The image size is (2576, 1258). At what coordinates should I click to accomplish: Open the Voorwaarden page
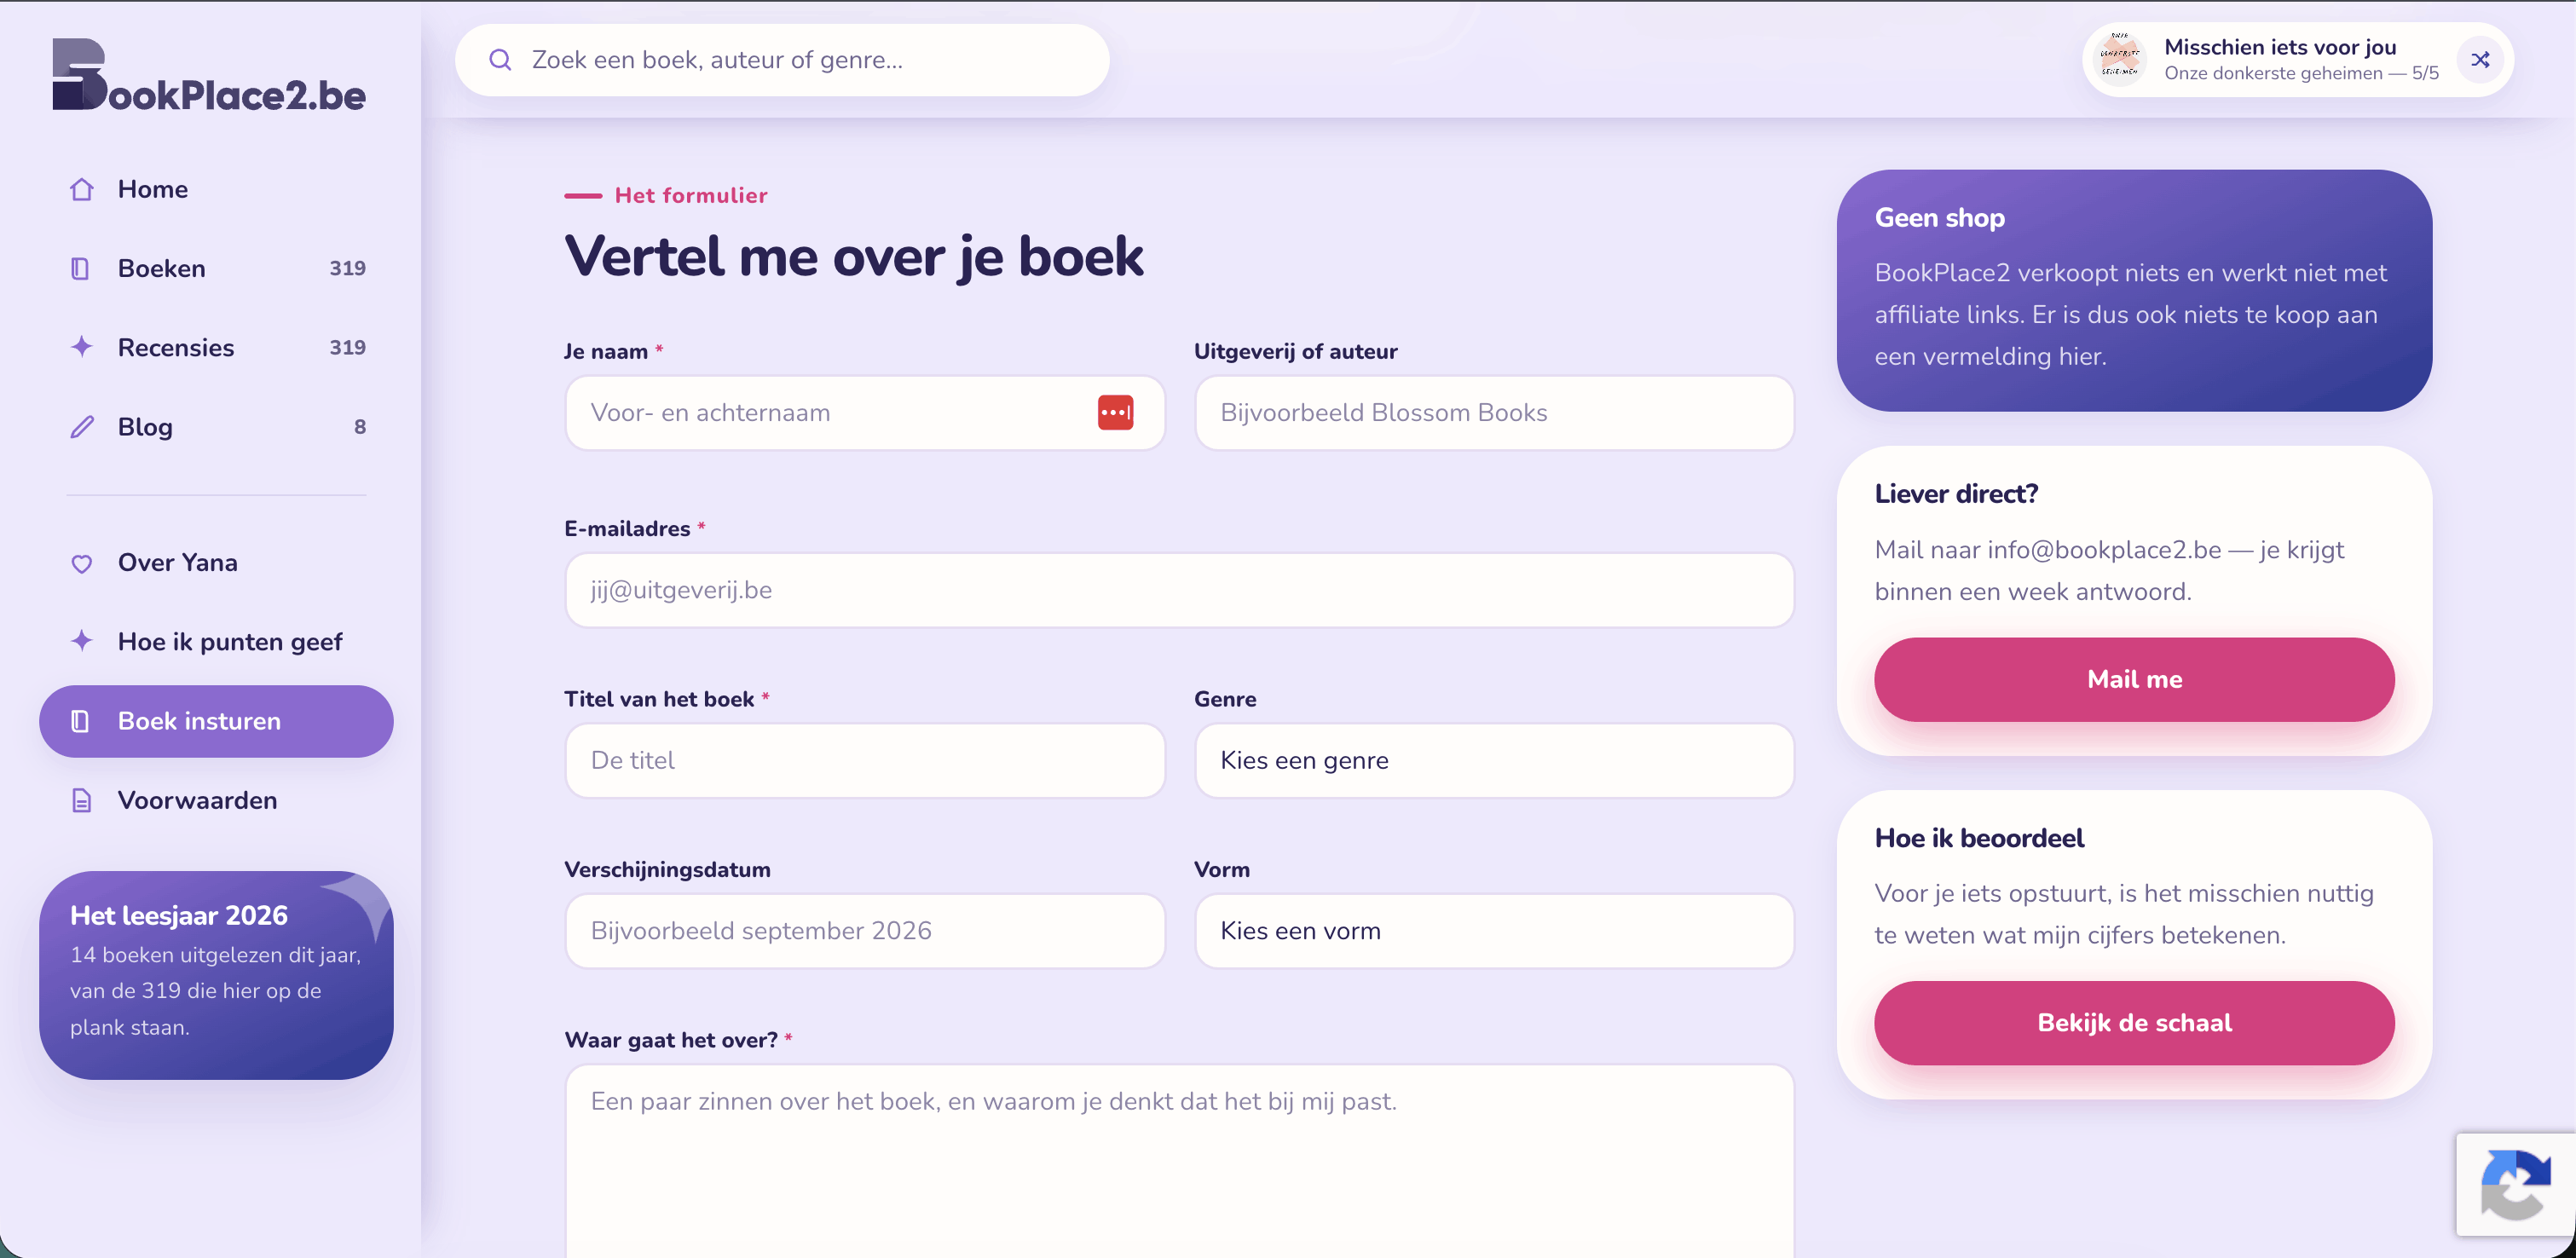[x=216, y=800]
